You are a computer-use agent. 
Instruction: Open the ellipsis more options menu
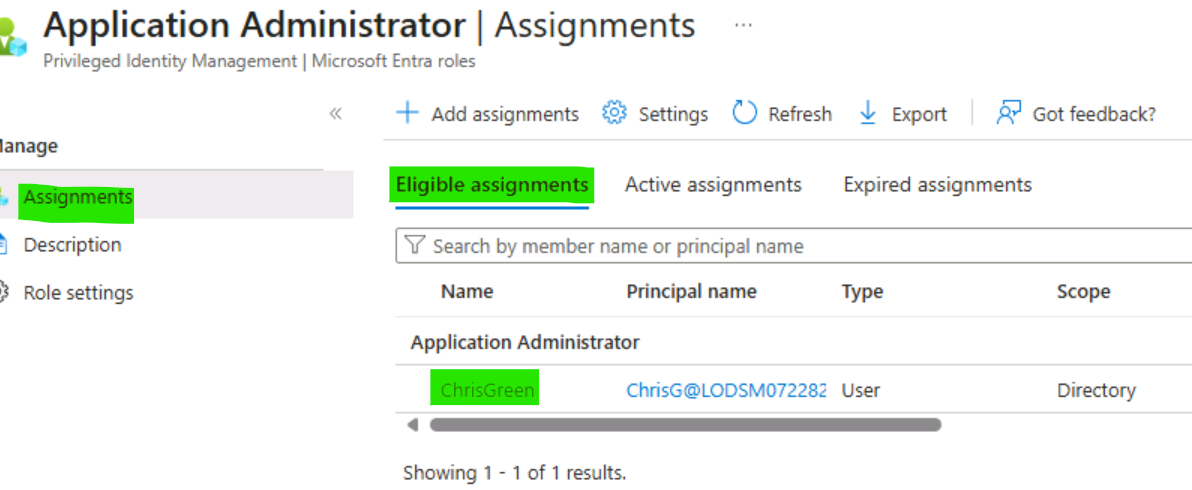743,25
